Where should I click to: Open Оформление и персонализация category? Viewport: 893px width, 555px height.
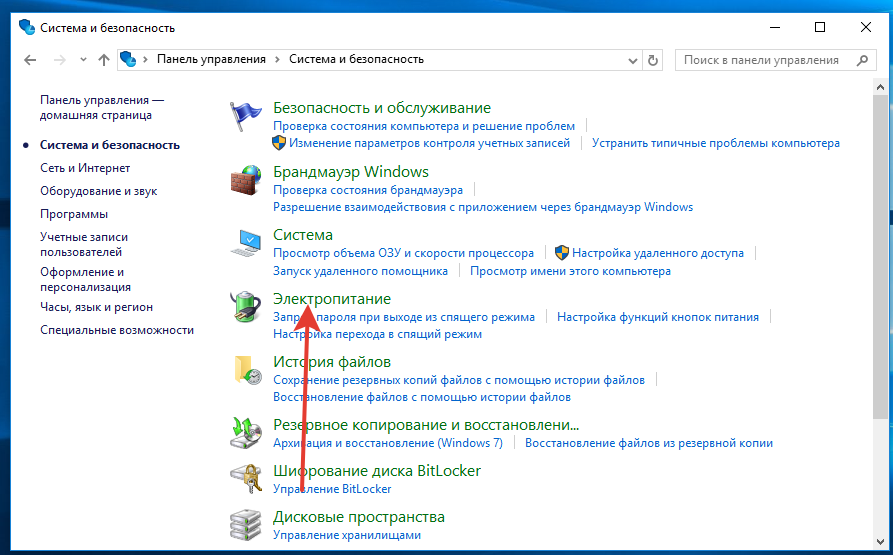(85, 279)
